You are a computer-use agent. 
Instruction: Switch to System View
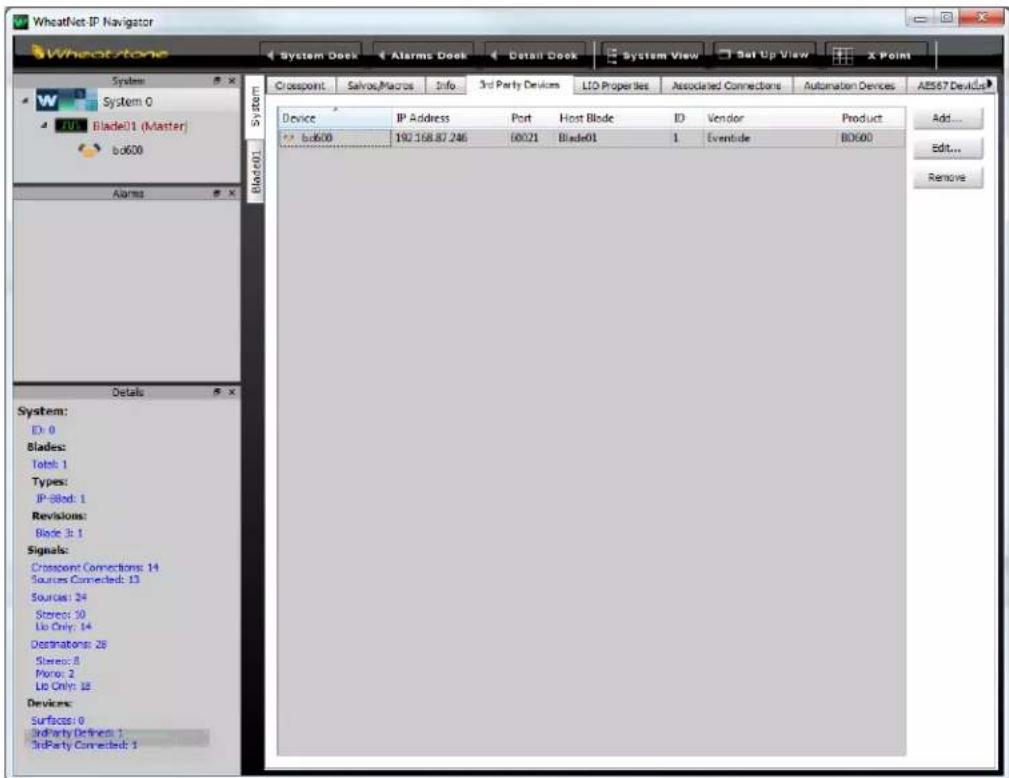pyautogui.click(x=653, y=55)
